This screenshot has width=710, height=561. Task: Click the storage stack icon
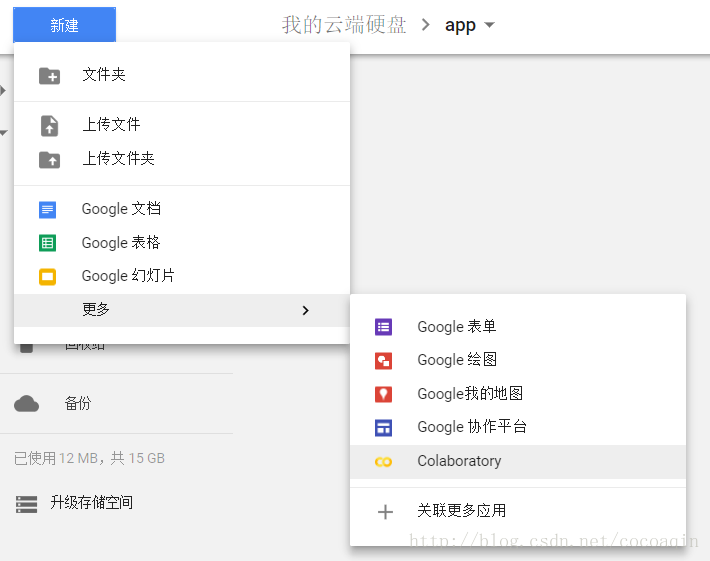(26, 504)
